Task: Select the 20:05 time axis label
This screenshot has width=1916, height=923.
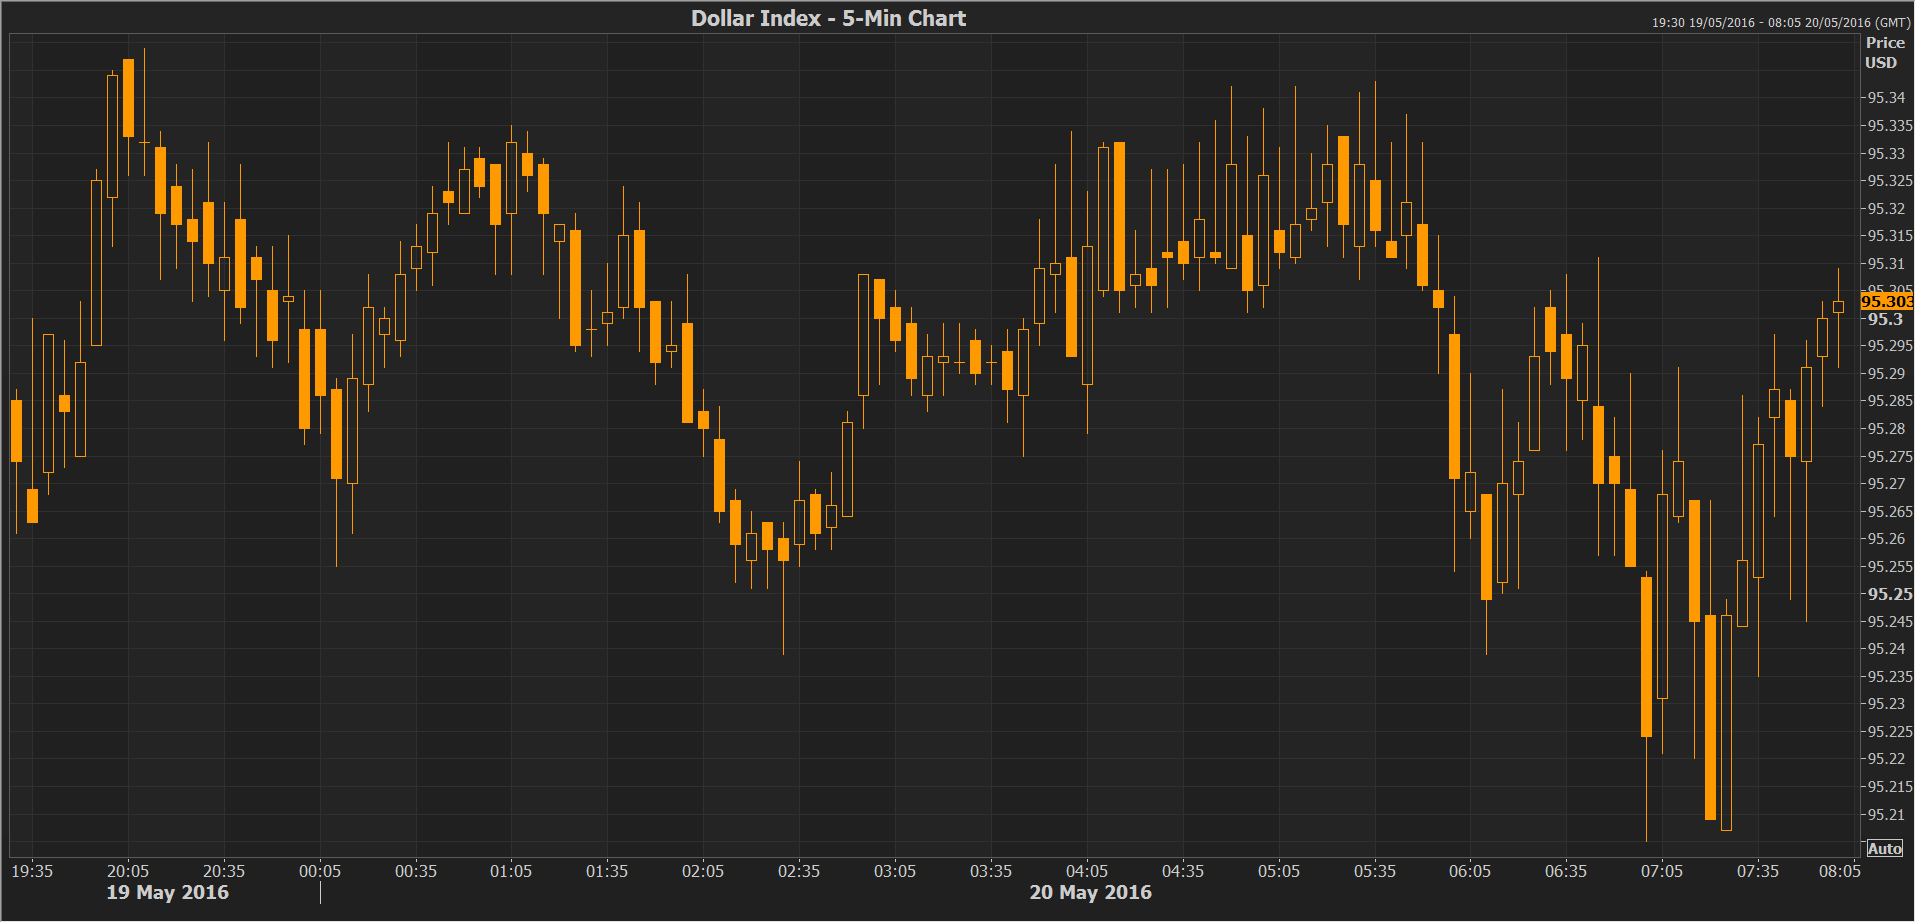Action: click(128, 871)
